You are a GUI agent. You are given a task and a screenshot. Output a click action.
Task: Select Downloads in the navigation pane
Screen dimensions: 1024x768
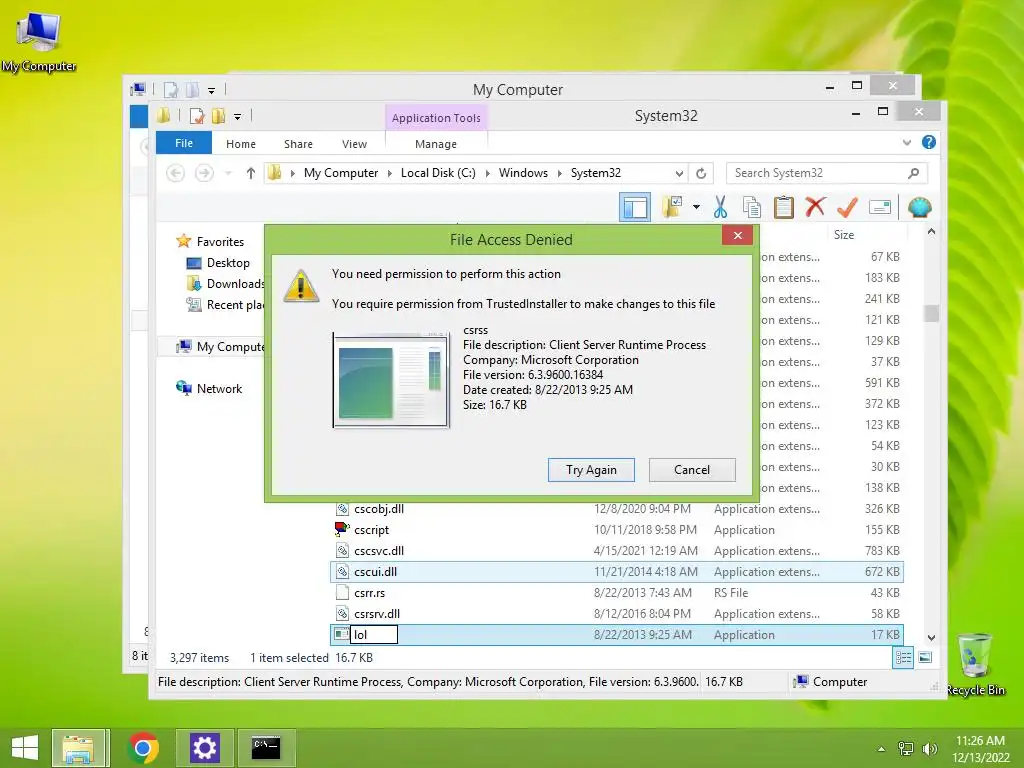(x=226, y=283)
